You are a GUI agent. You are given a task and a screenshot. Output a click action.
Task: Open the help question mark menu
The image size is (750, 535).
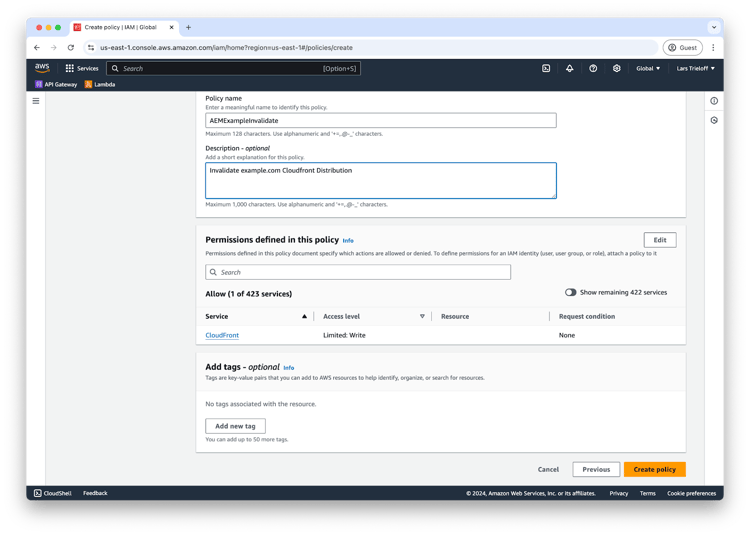593,68
